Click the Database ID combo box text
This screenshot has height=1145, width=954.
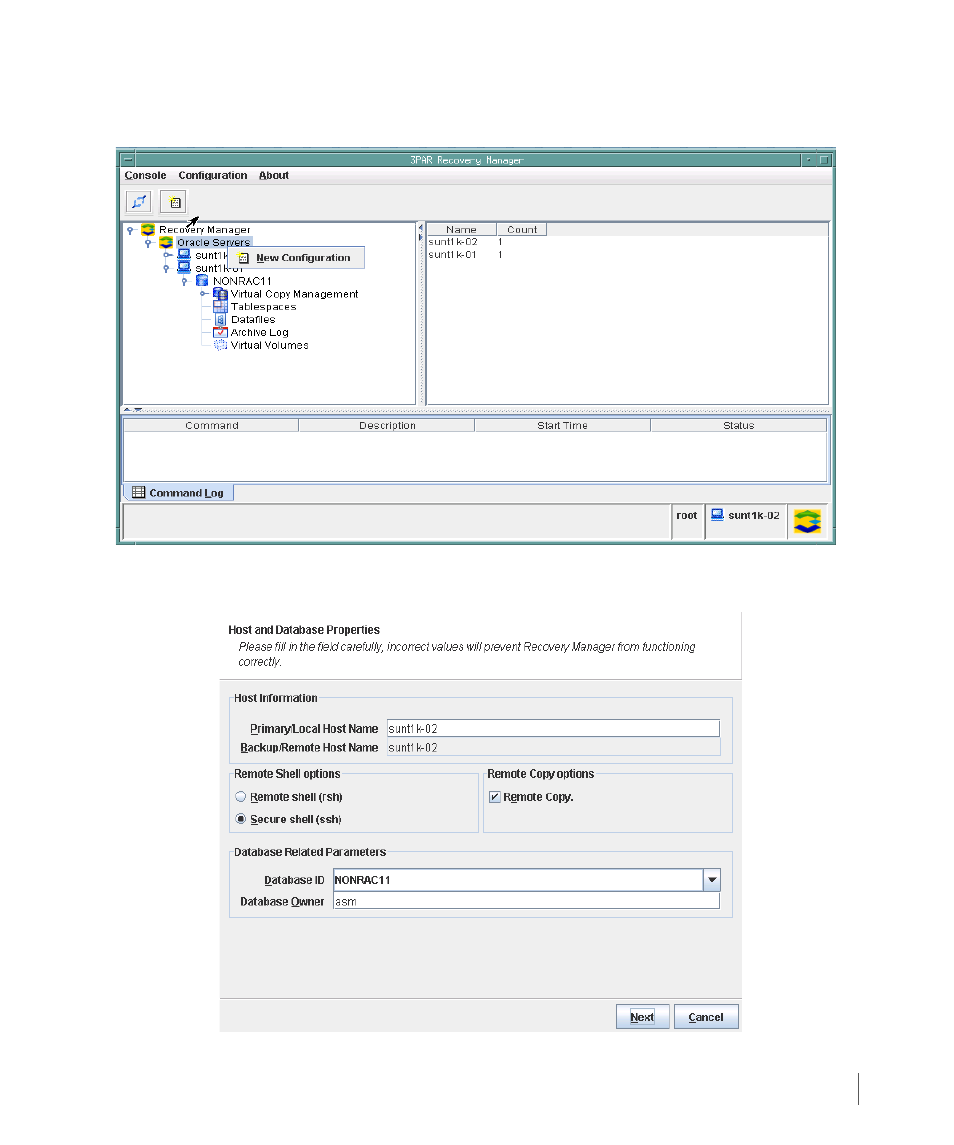point(518,881)
